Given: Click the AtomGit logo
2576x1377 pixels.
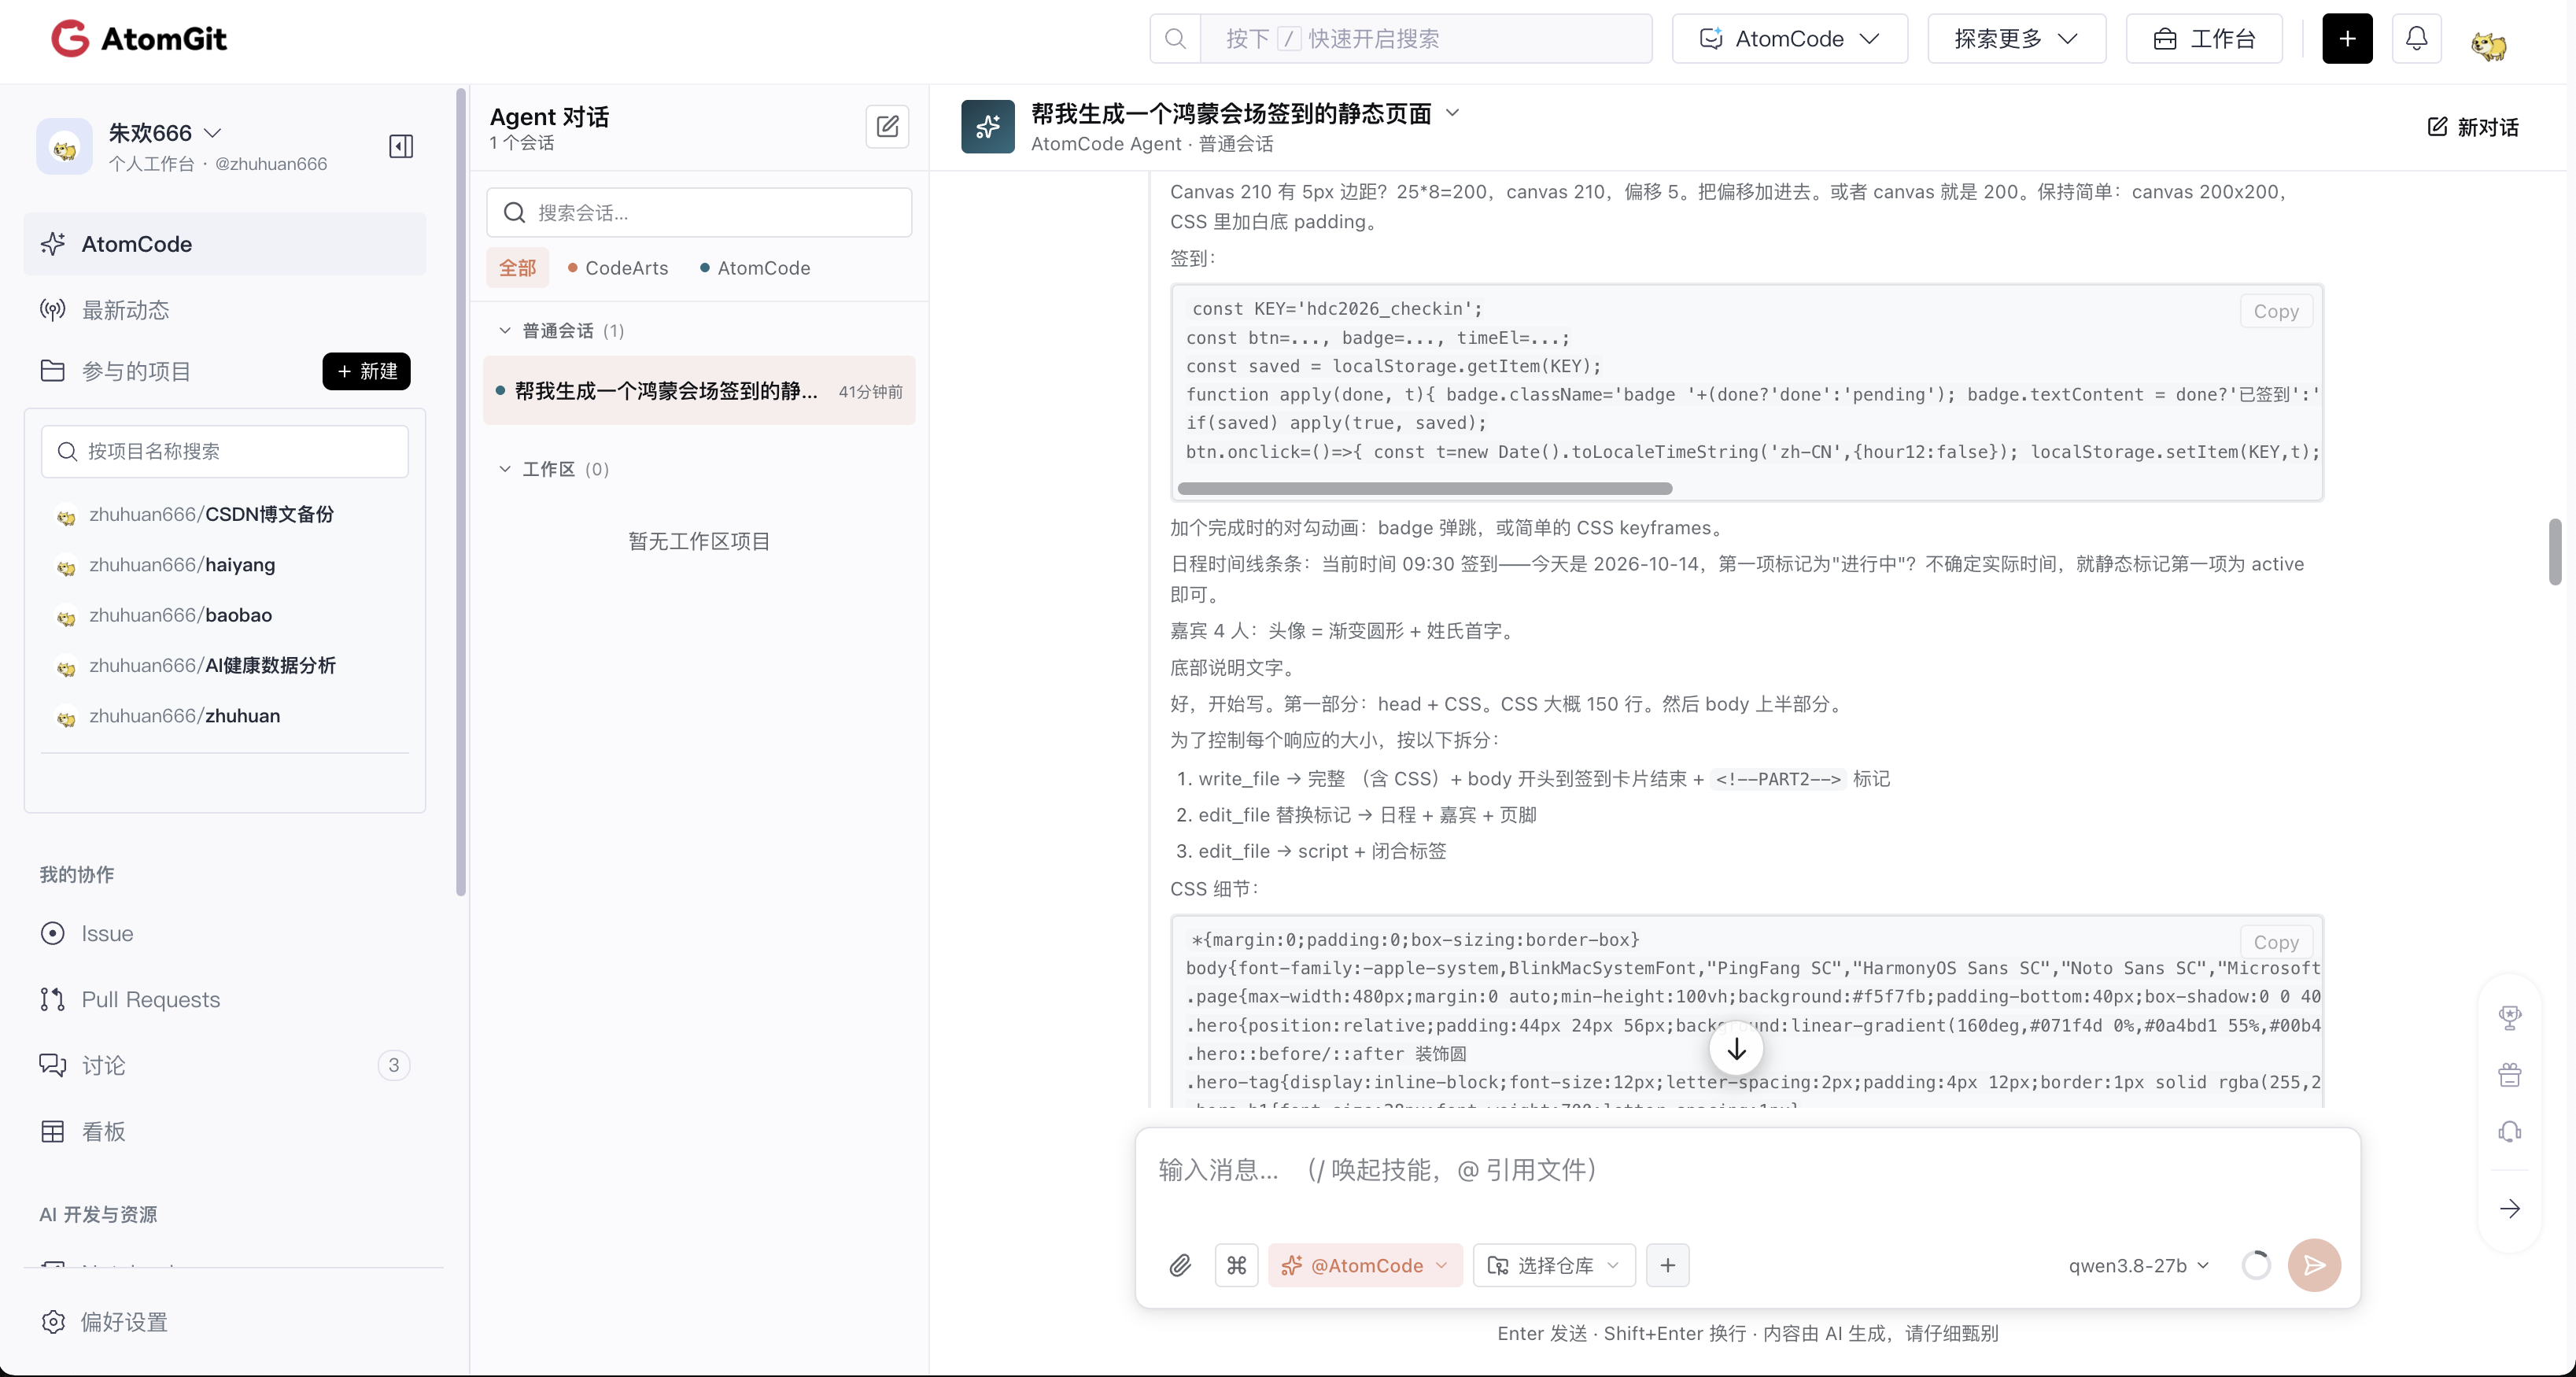Looking at the screenshot, I should (139, 39).
